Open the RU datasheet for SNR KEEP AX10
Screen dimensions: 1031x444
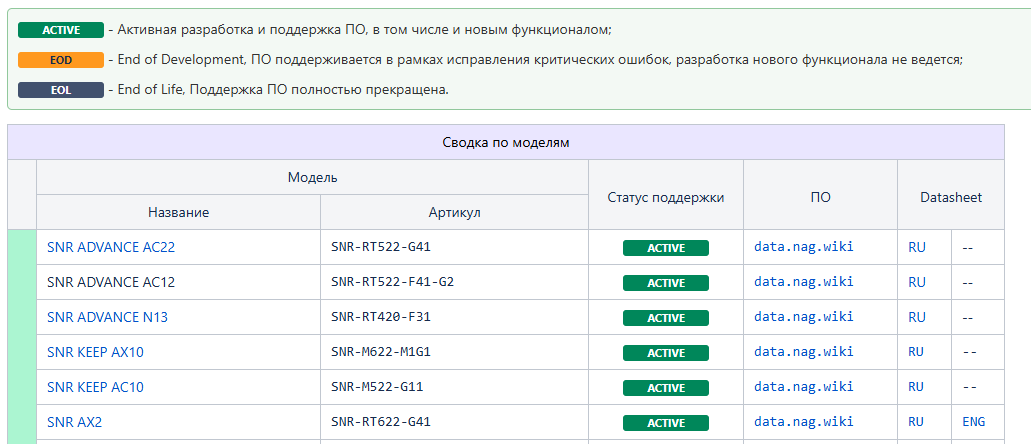[916, 352]
